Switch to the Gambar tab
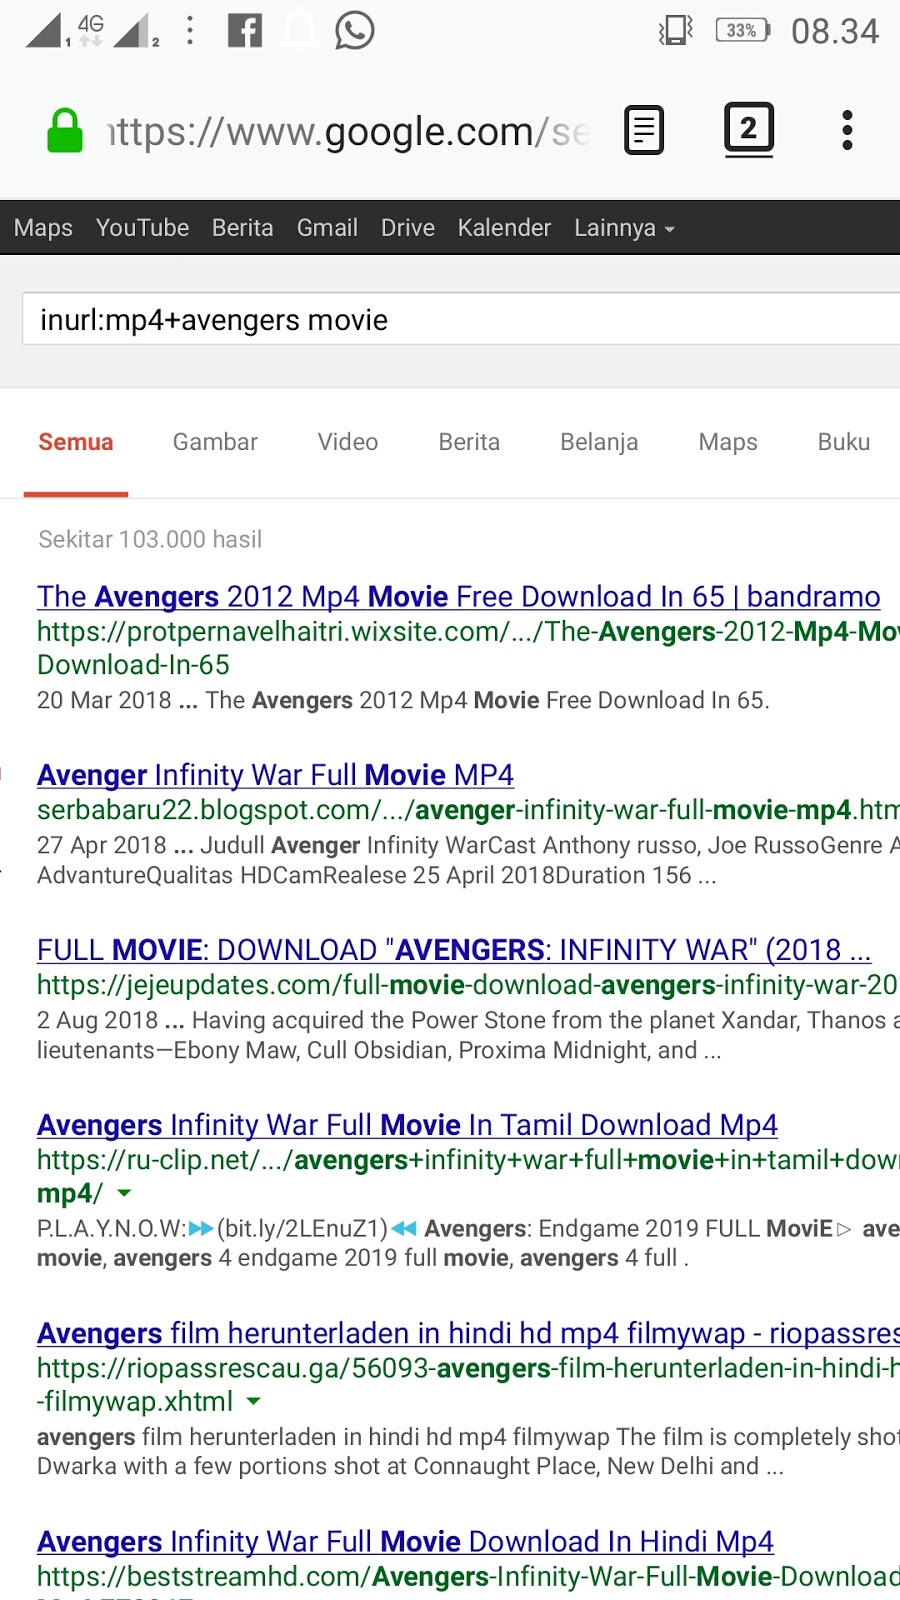Image resolution: width=900 pixels, height=1600 pixels. pos(215,442)
